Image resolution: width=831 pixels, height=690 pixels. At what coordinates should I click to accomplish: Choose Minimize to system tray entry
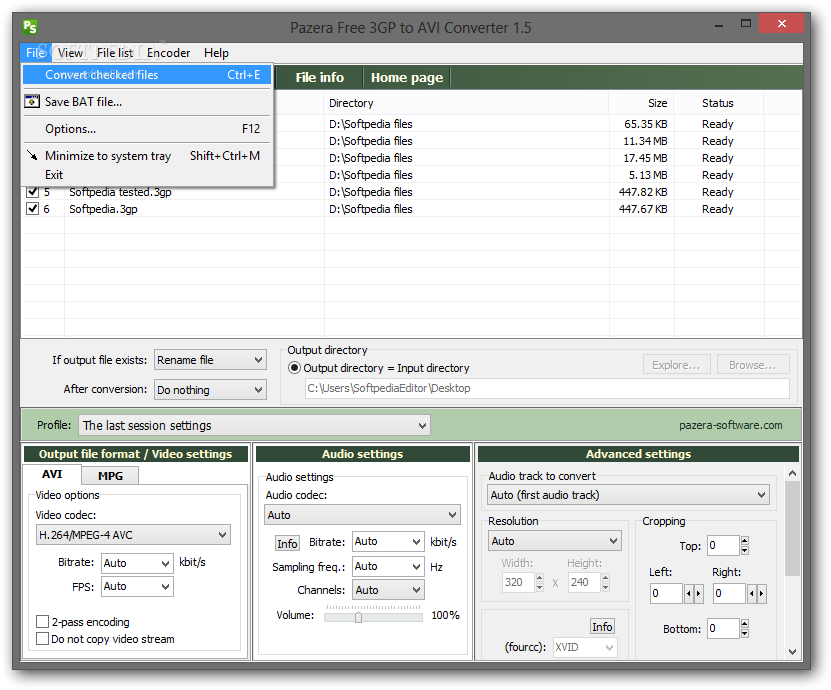point(147,156)
